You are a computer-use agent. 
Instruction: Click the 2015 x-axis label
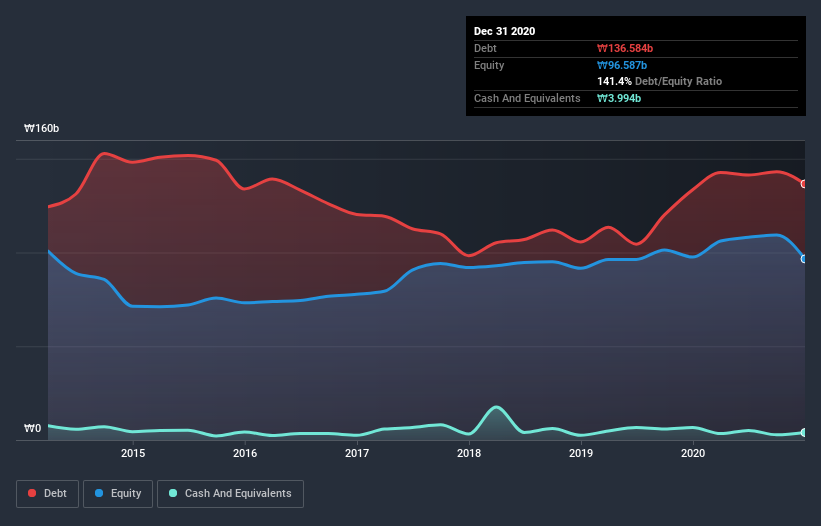(x=133, y=453)
